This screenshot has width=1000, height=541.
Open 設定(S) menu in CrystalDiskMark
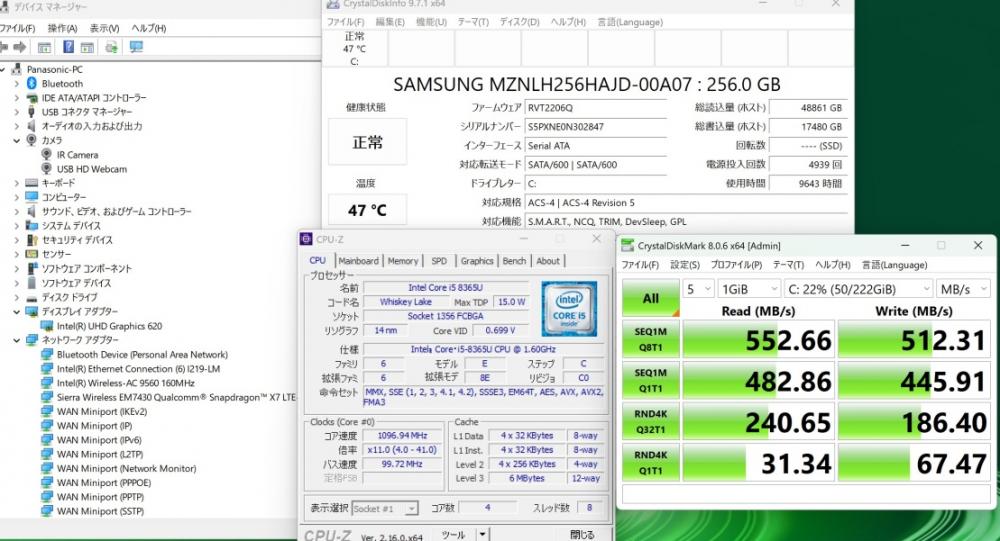point(684,265)
